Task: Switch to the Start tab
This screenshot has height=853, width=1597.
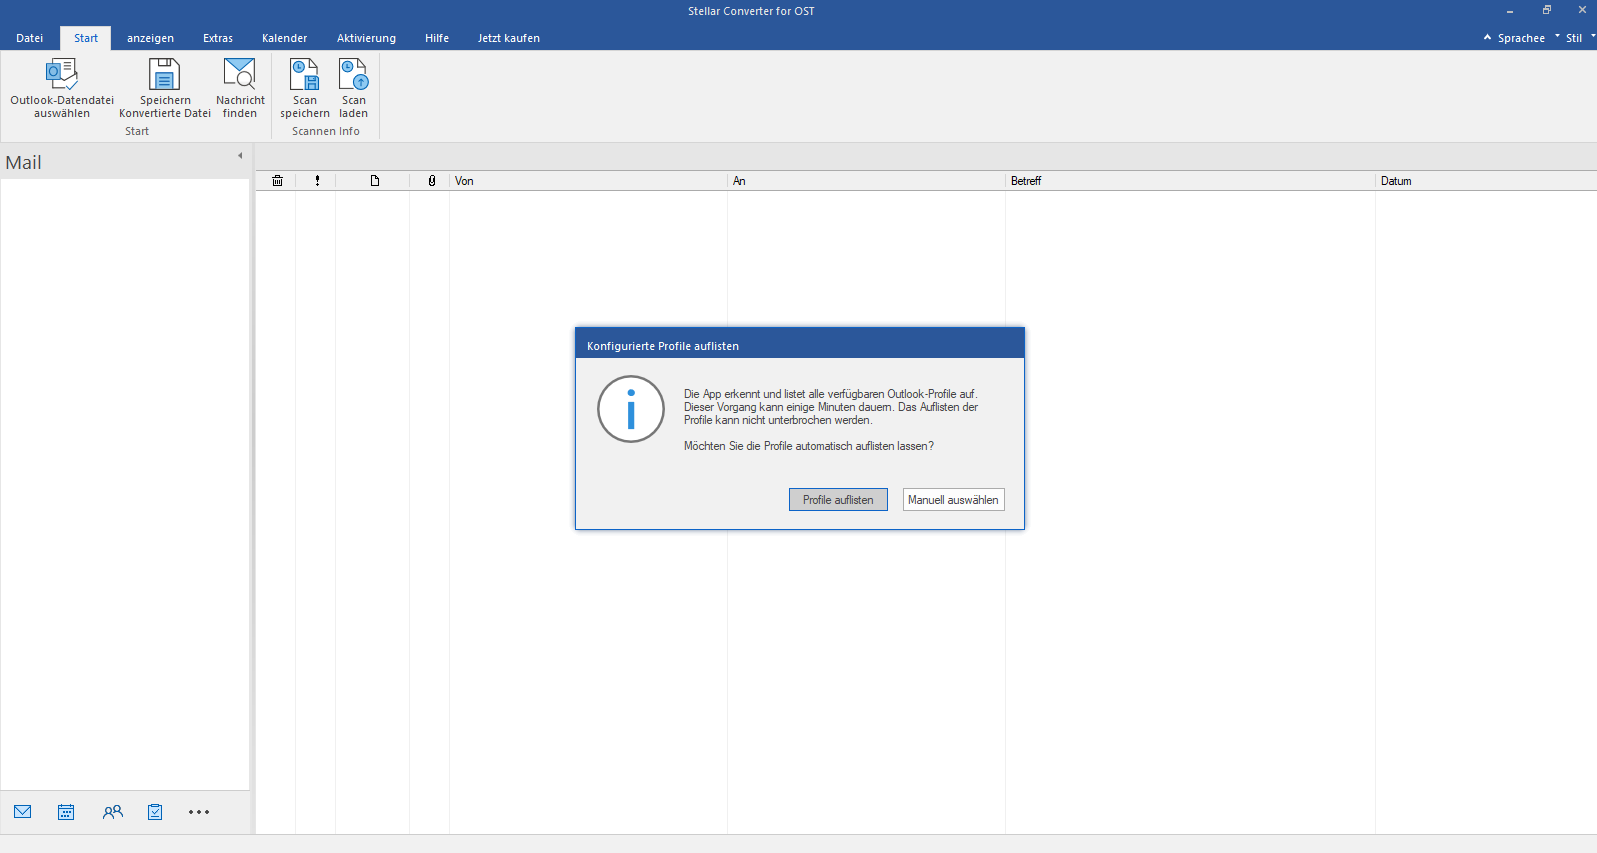Action: pyautogui.click(x=86, y=38)
